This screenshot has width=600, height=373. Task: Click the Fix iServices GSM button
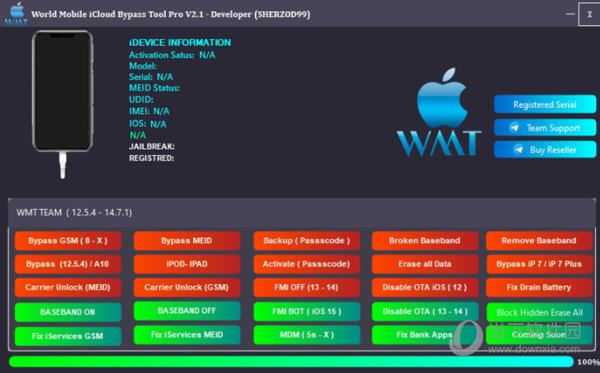(x=68, y=336)
